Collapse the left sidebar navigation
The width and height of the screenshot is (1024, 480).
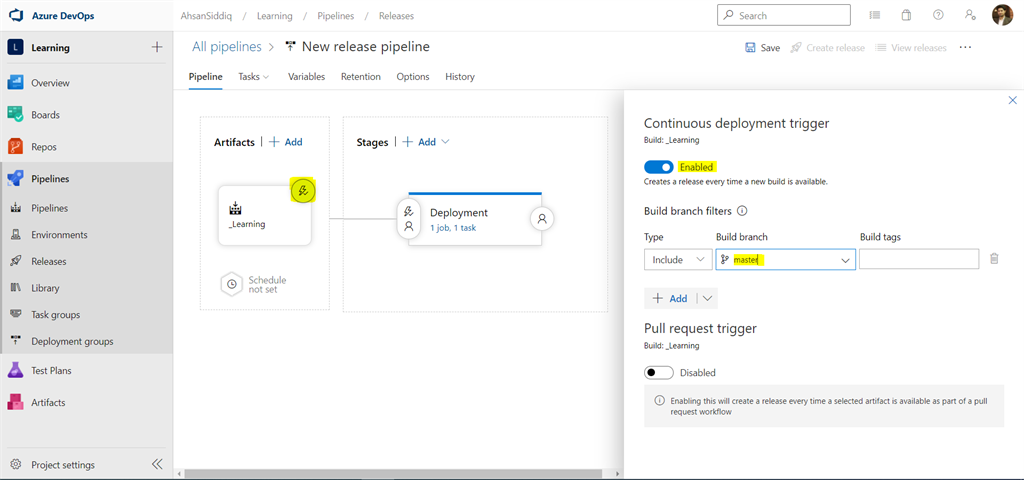click(x=157, y=464)
